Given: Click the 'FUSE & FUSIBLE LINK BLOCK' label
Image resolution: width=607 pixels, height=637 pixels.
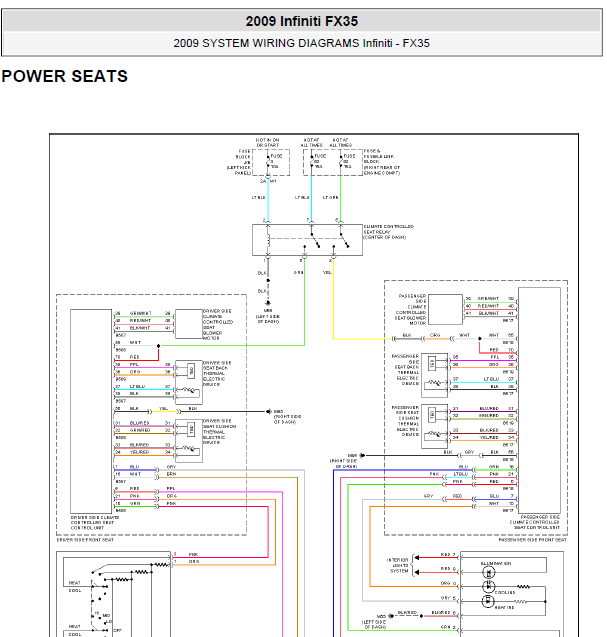Looking at the screenshot, I should tap(382, 162).
